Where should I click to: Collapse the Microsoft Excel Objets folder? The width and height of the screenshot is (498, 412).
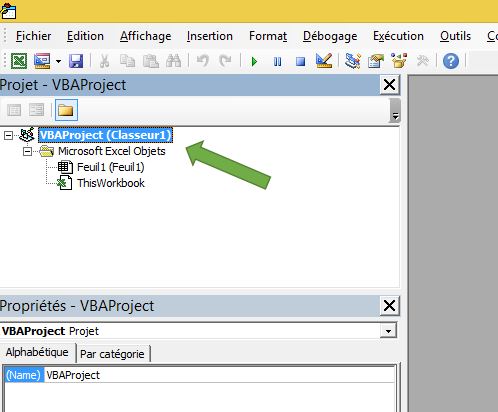[x=28, y=152]
